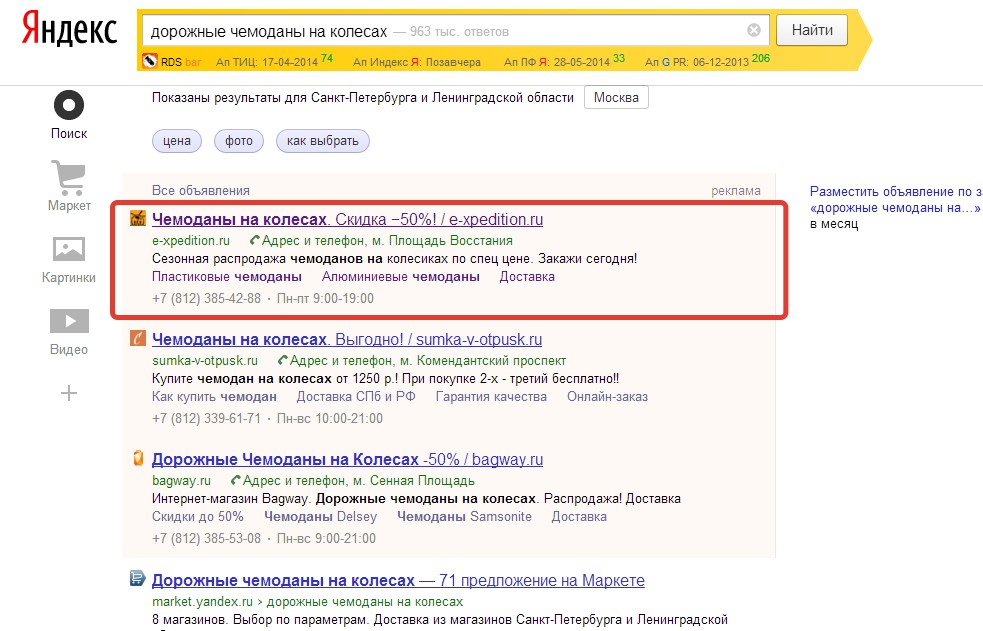The width and height of the screenshot is (983, 631).
Task: Open the Маркет shopping cart icon
Action: tap(69, 177)
